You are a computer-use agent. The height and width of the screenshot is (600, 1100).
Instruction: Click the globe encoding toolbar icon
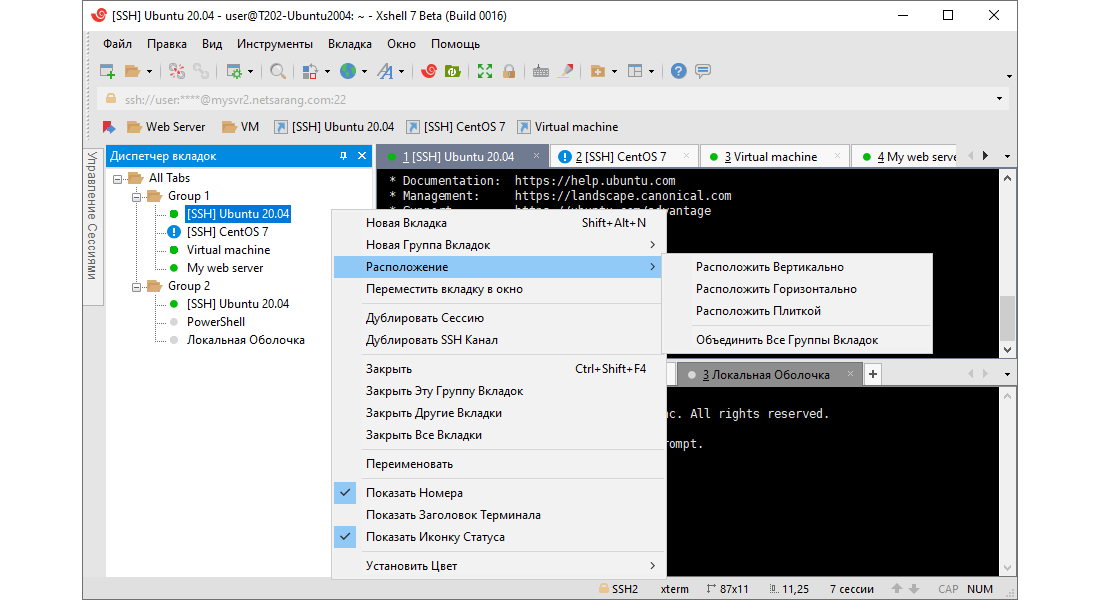point(348,71)
